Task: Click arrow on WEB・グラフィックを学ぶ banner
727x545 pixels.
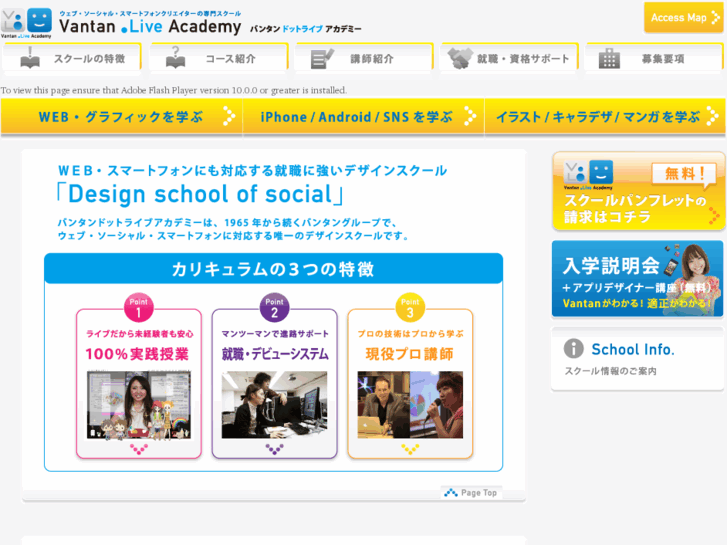Action: pyautogui.click(x=229, y=116)
